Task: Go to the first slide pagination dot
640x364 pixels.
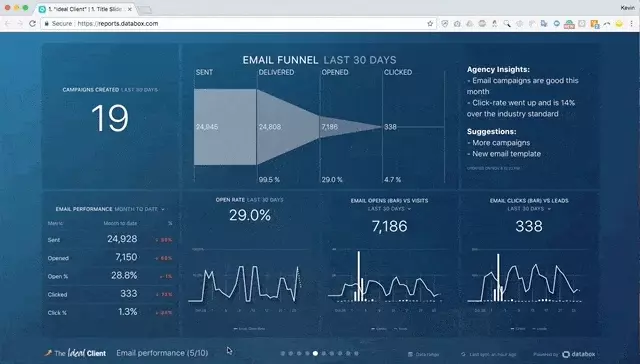Action: (x=283, y=353)
